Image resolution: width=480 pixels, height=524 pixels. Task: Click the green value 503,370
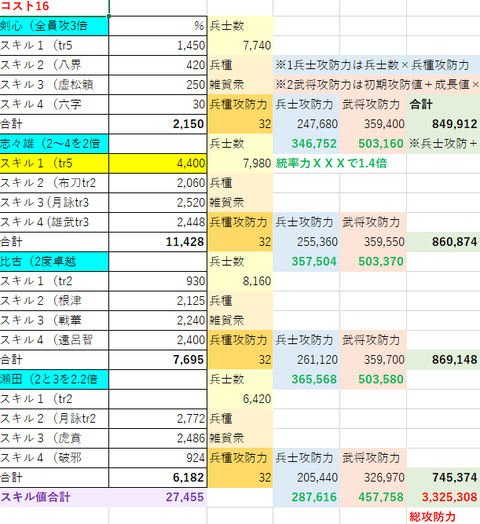click(x=373, y=261)
